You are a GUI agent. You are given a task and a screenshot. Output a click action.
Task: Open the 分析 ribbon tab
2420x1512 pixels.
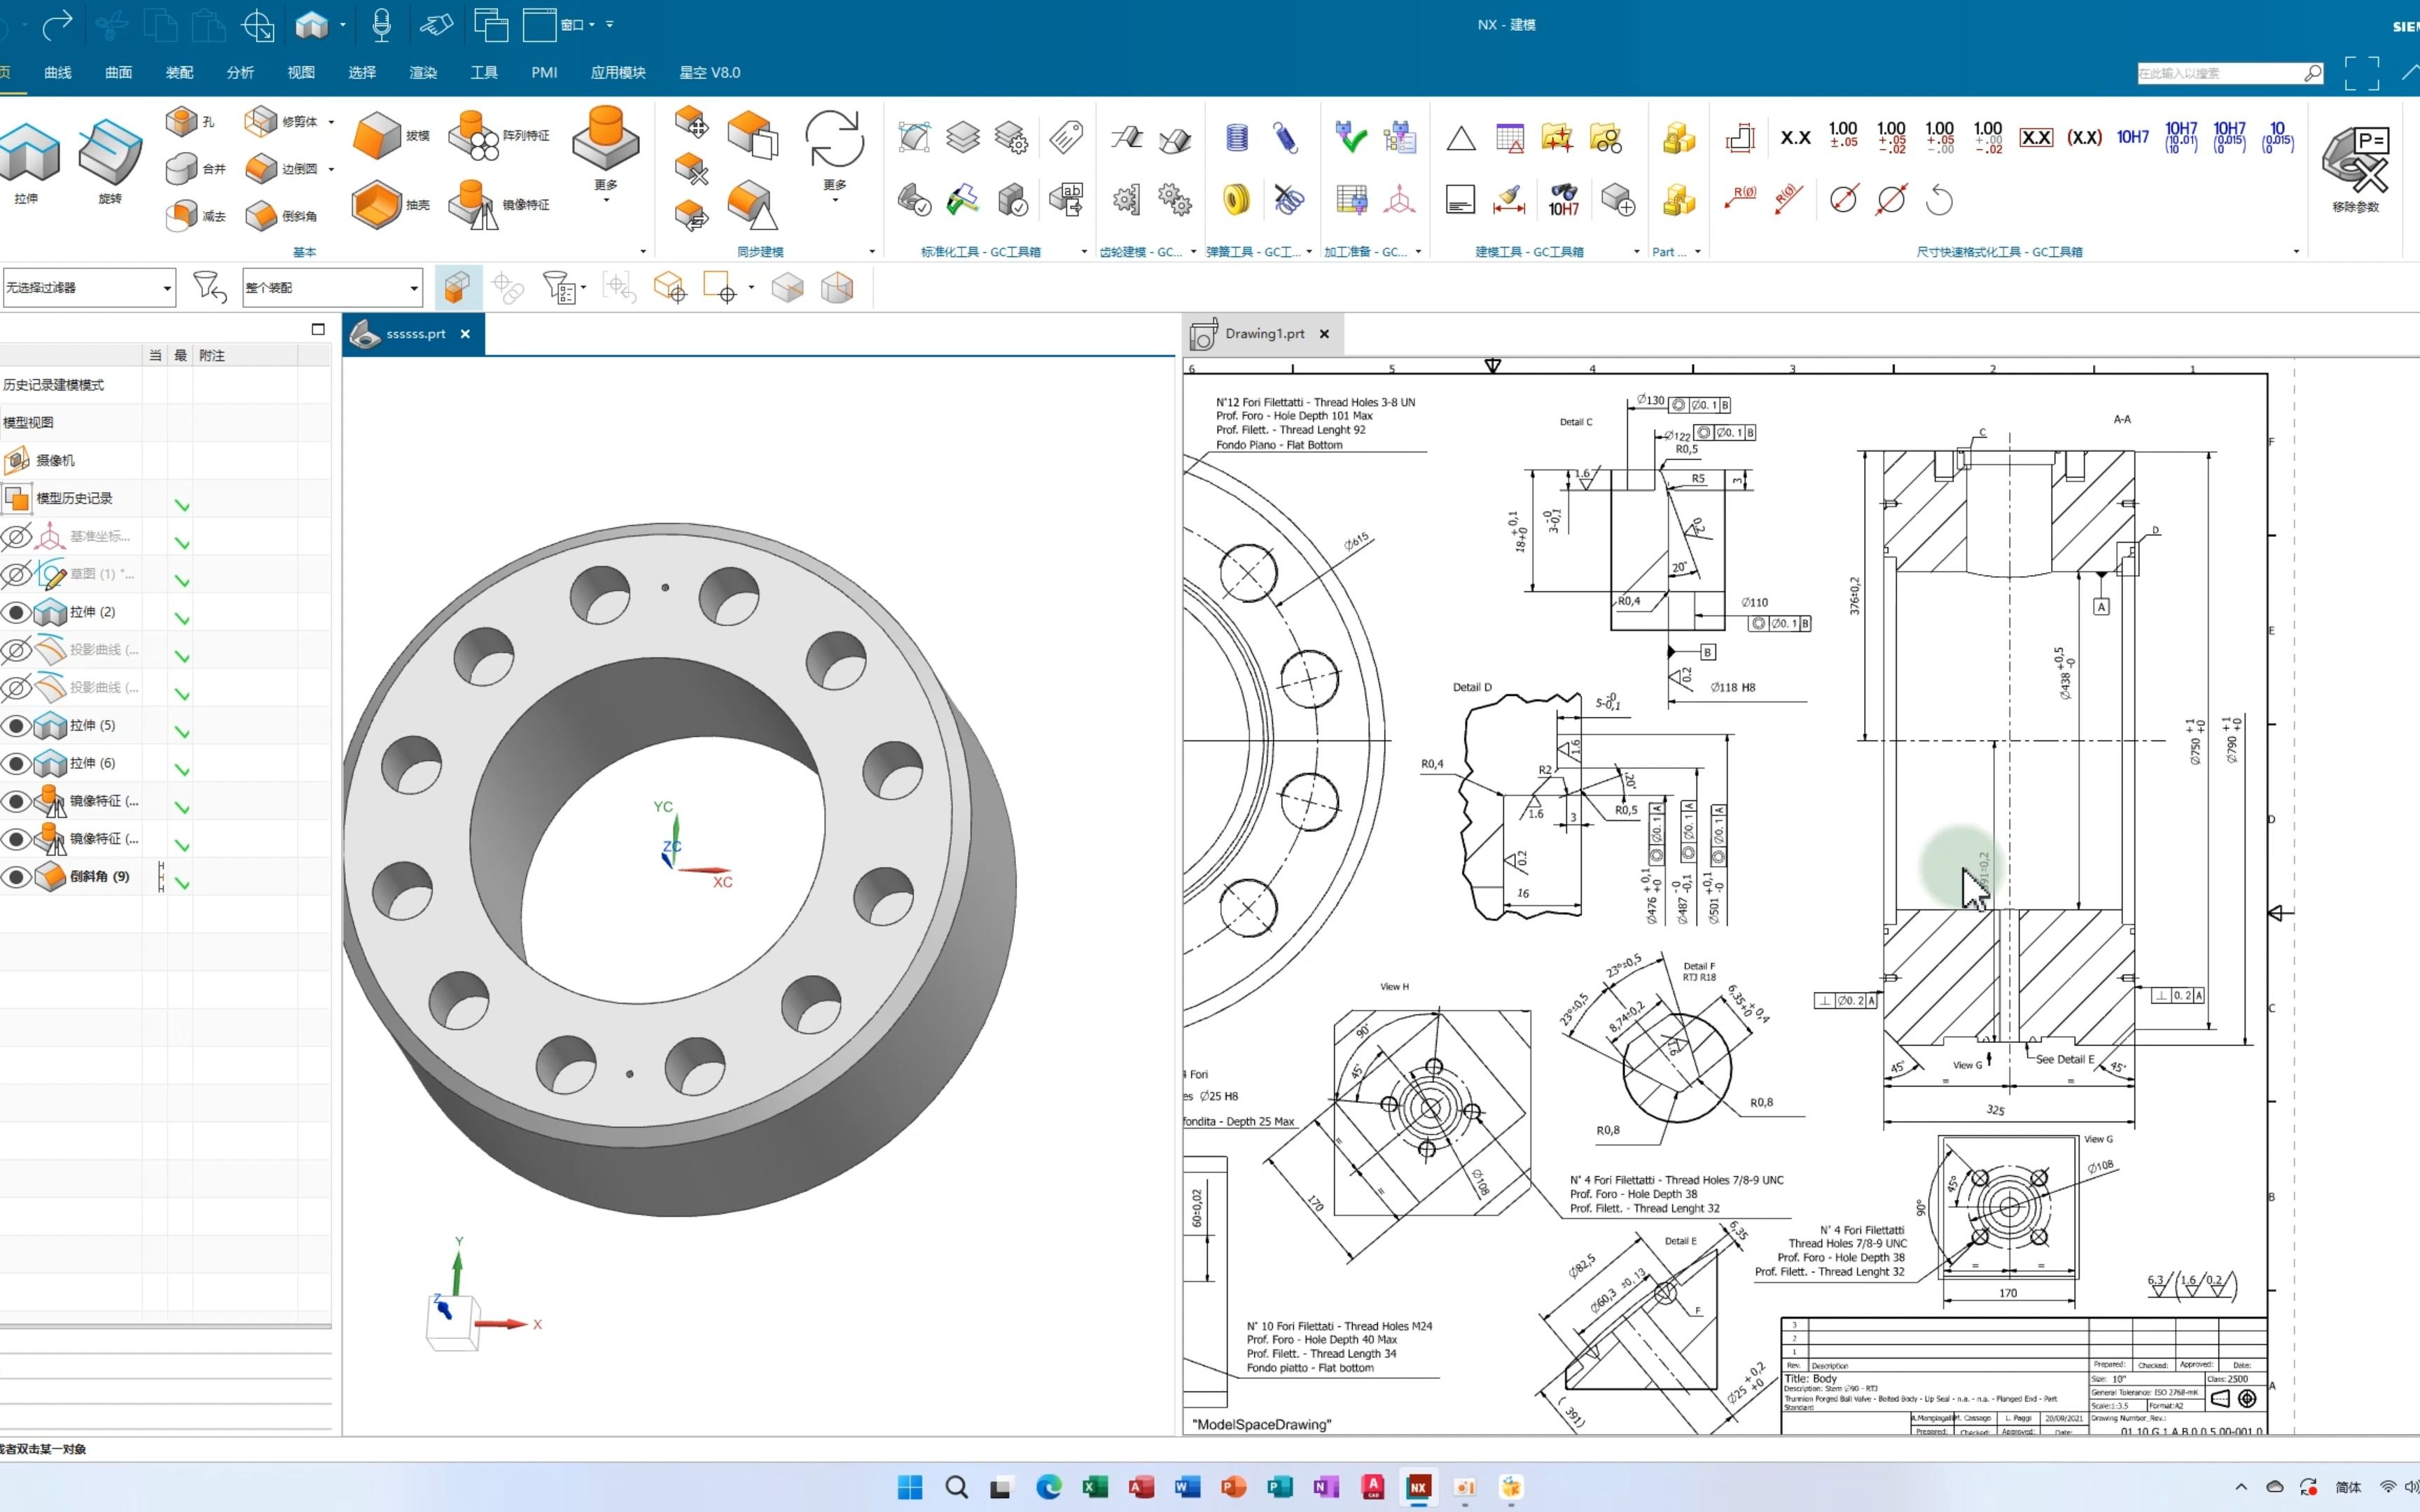[x=240, y=72]
